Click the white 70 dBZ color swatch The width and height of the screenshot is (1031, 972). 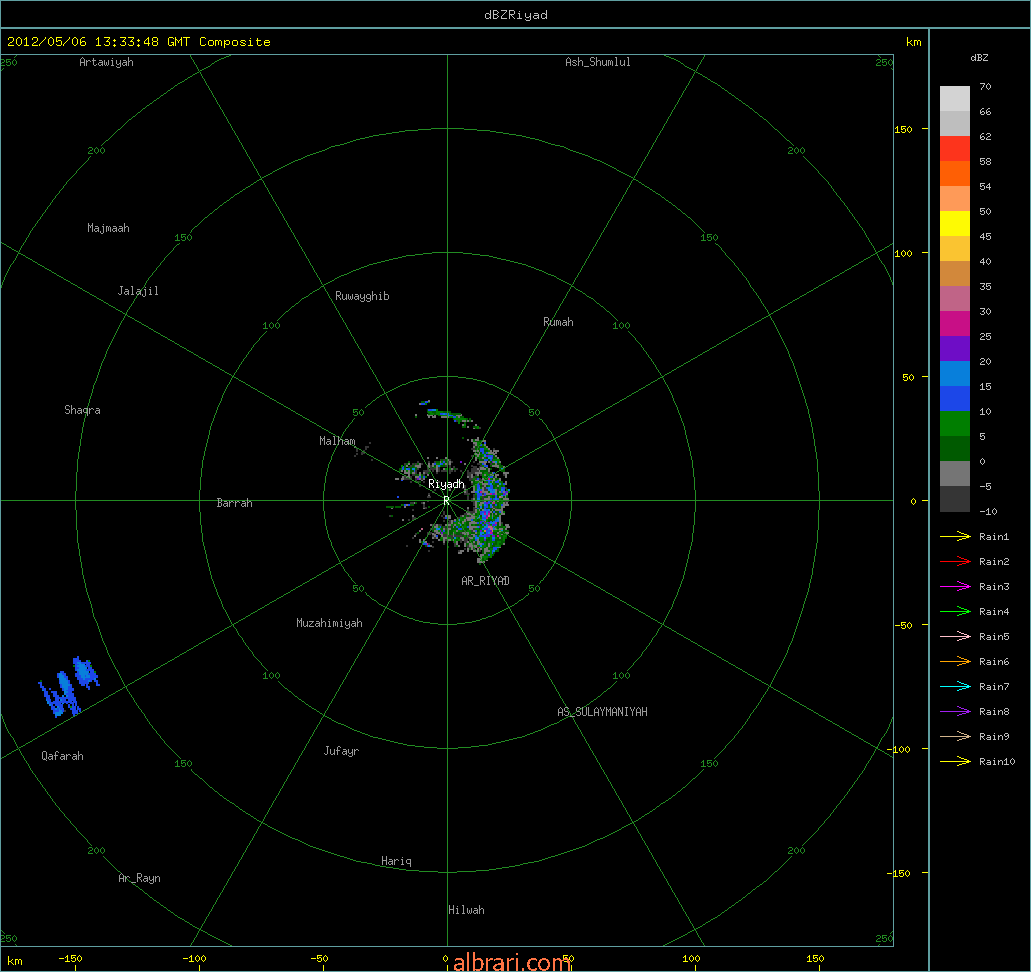tap(955, 99)
